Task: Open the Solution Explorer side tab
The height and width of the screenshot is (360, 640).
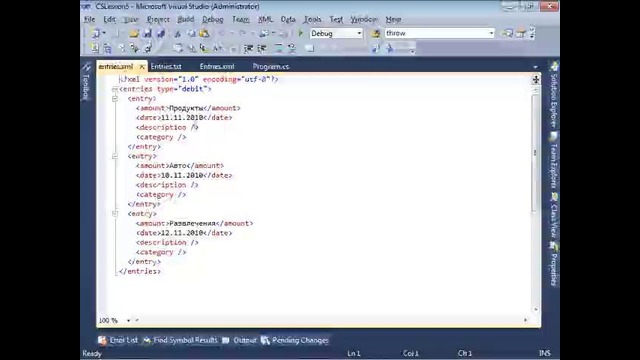Action: [x=553, y=95]
